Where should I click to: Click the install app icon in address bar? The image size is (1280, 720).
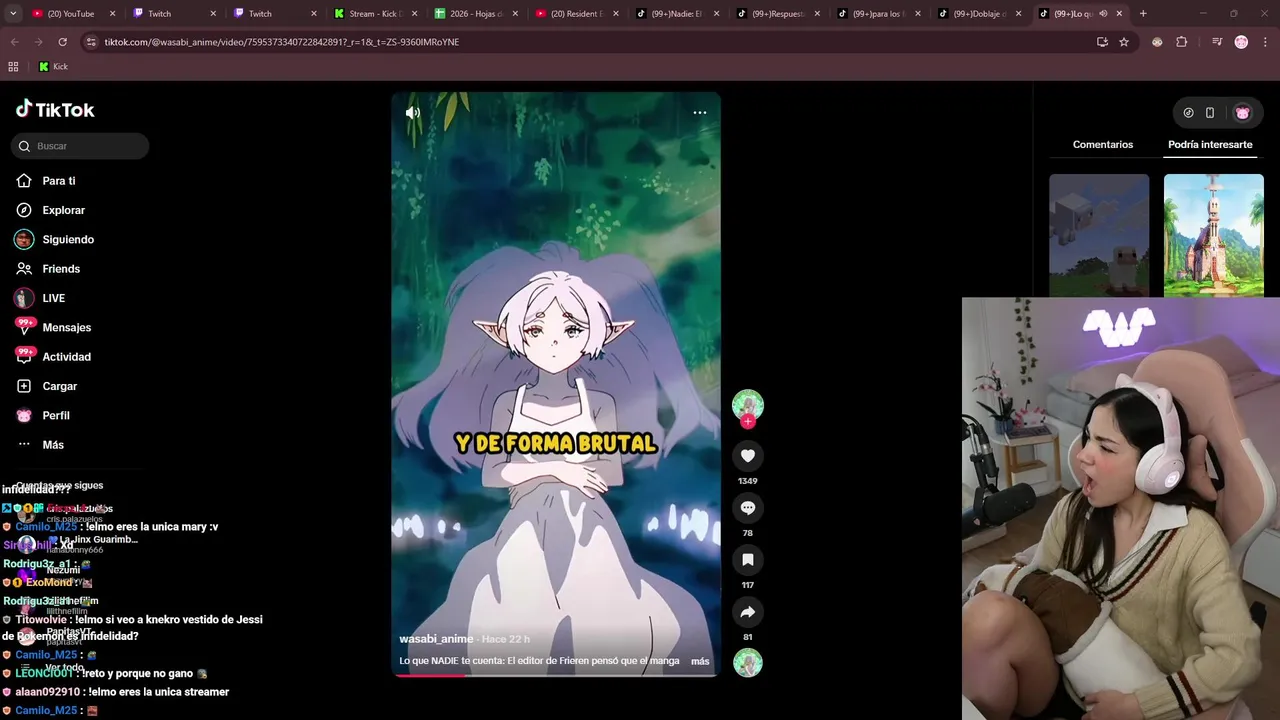pos(1102,42)
